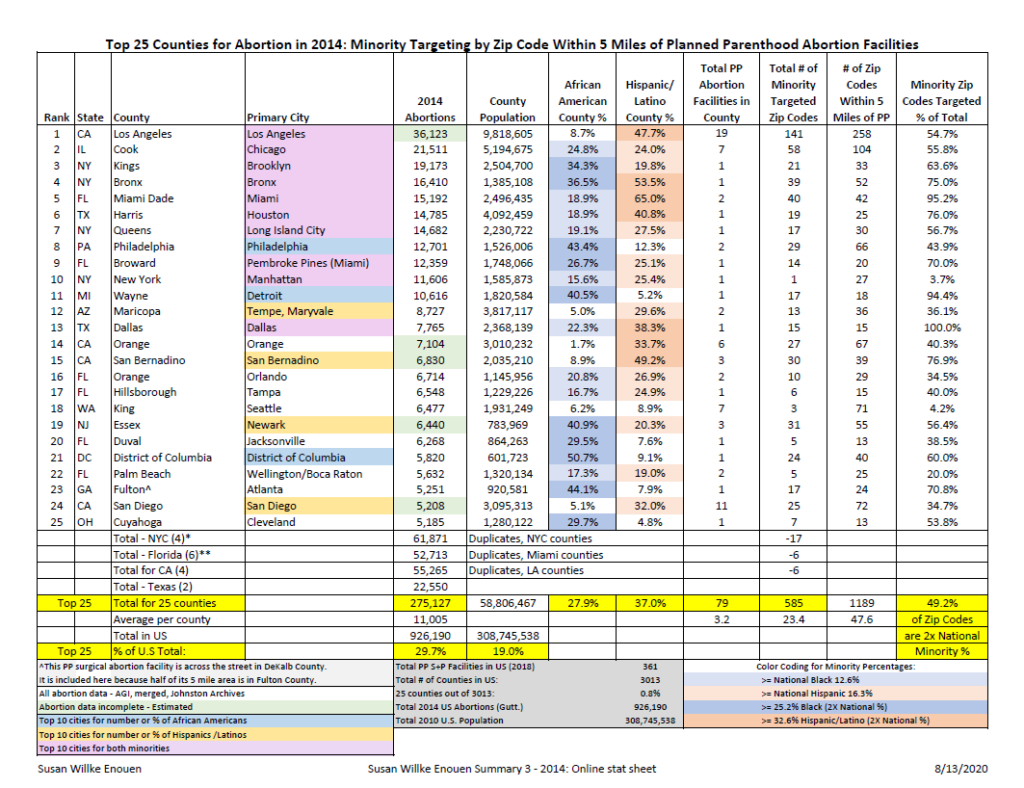The height and width of the screenshot is (788, 1024).
Task: Click the 'Cleveland' primary city cell
Action: (319, 522)
